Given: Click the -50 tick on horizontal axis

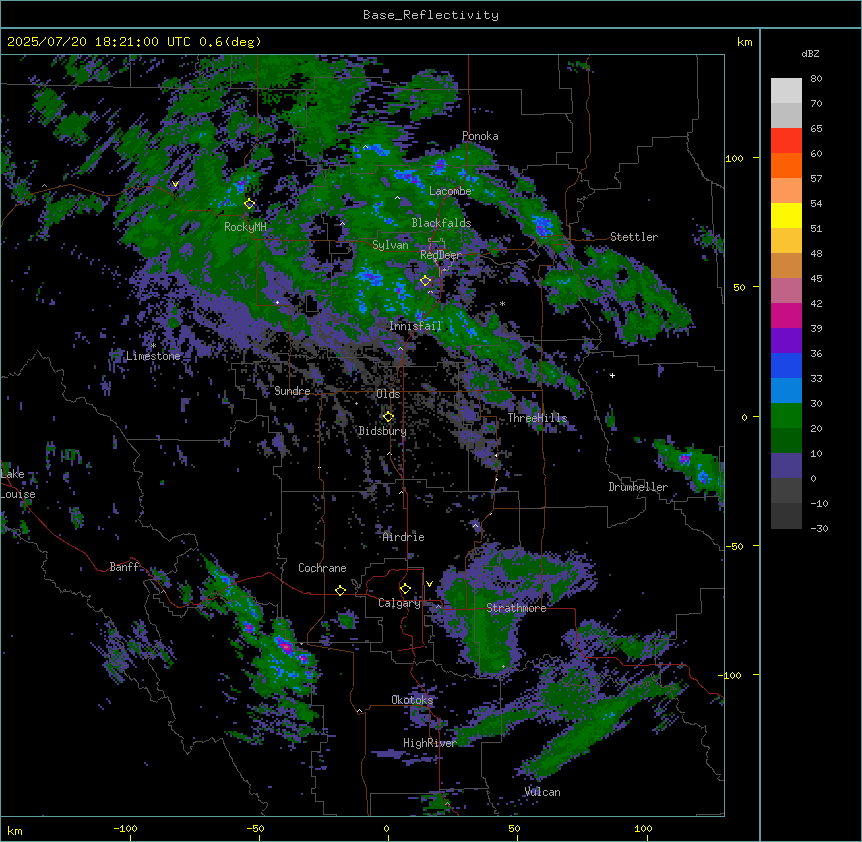Looking at the screenshot, I should click(255, 829).
